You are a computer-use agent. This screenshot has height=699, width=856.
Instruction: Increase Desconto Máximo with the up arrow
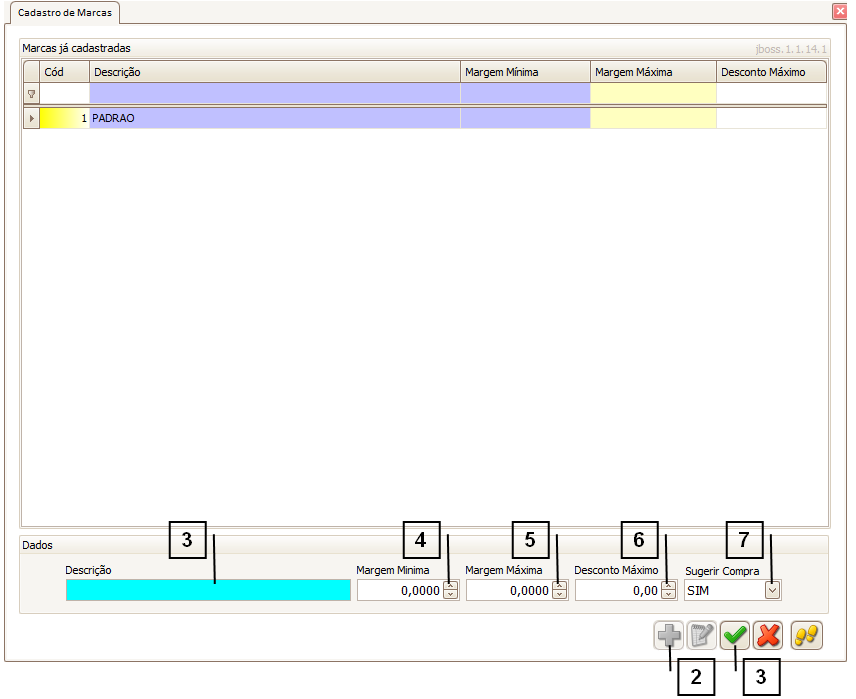pos(668,586)
